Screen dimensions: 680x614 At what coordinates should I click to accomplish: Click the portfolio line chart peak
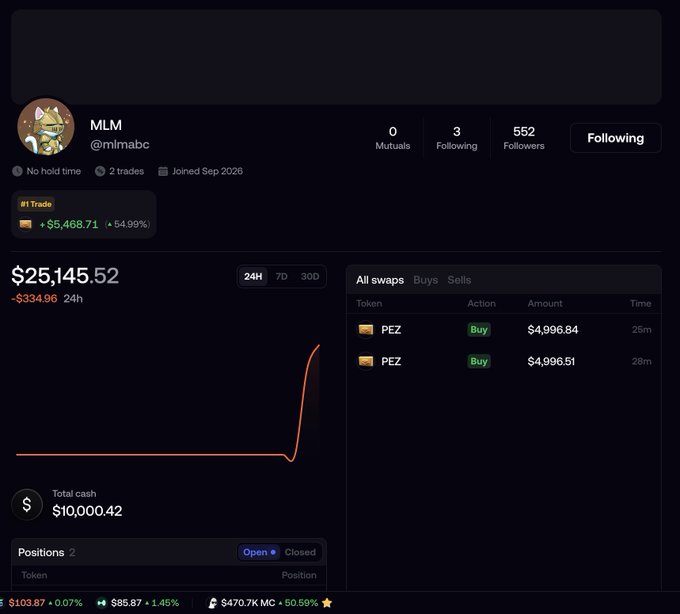tap(319, 346)
